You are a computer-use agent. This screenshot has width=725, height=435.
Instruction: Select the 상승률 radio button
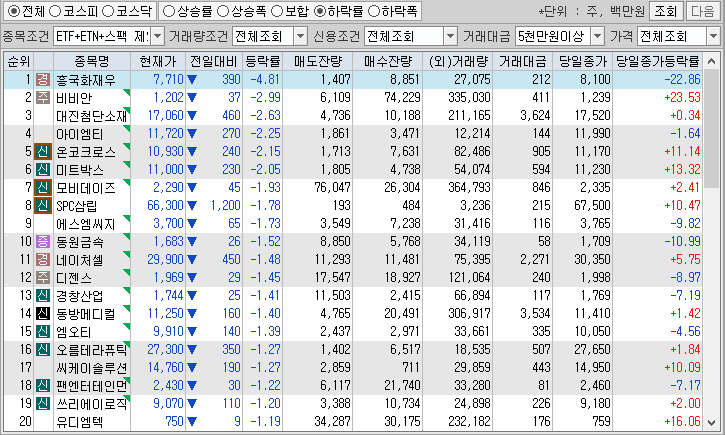click(169, 11)
